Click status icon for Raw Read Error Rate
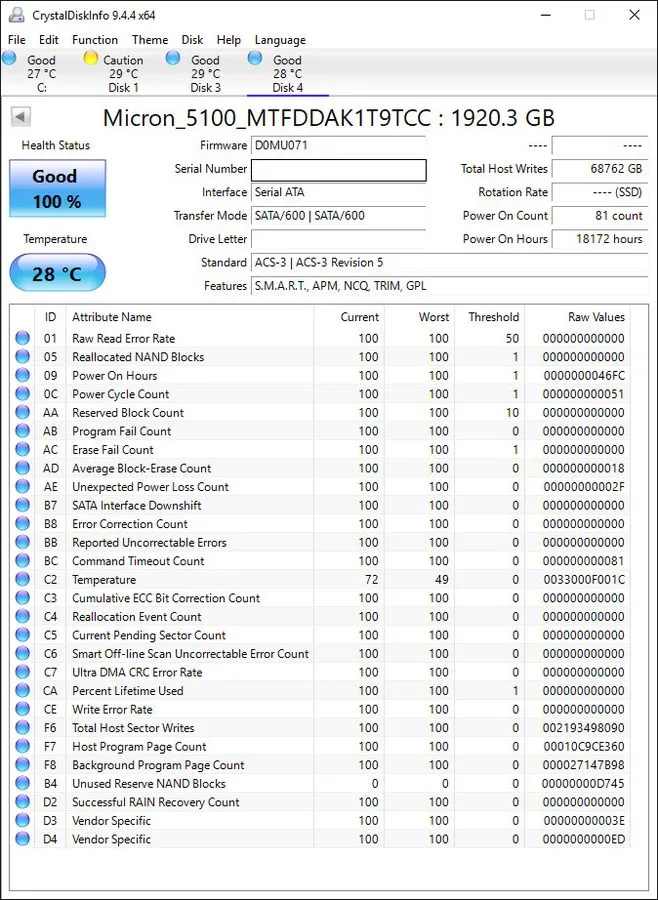This screenshot has height=900, width=658. coord(22,338)
